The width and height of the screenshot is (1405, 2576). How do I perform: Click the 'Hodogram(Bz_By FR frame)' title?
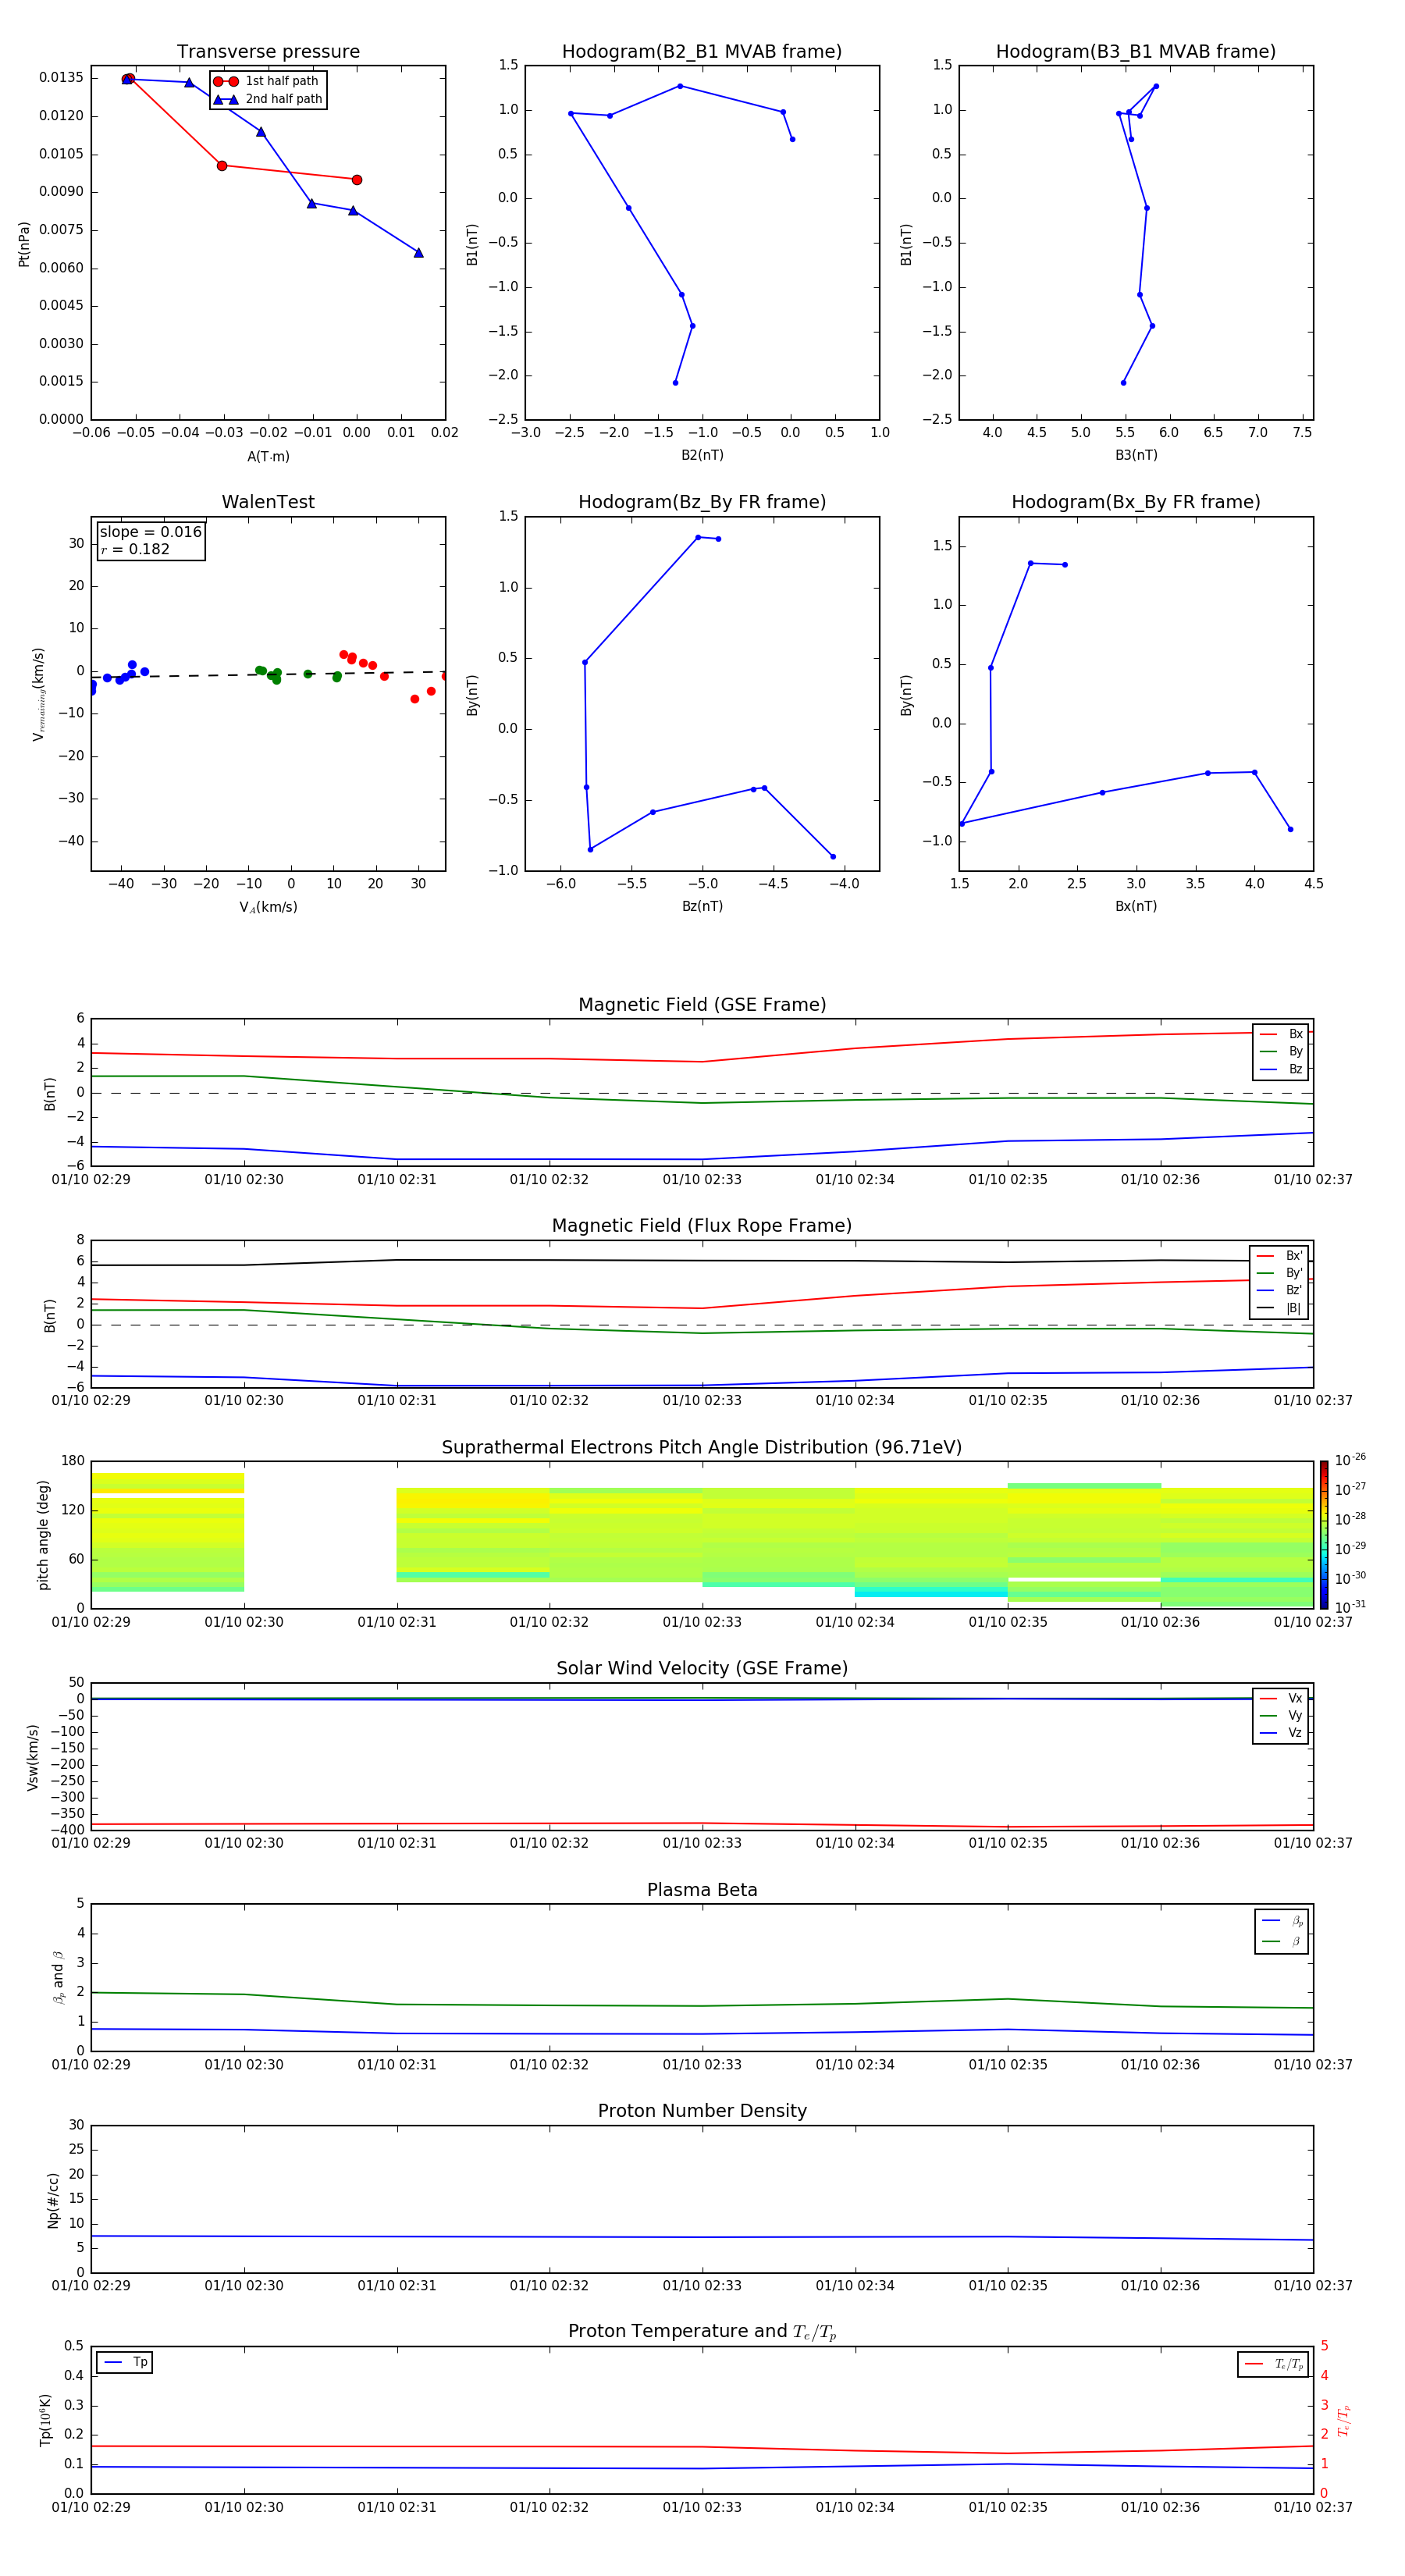702,502
